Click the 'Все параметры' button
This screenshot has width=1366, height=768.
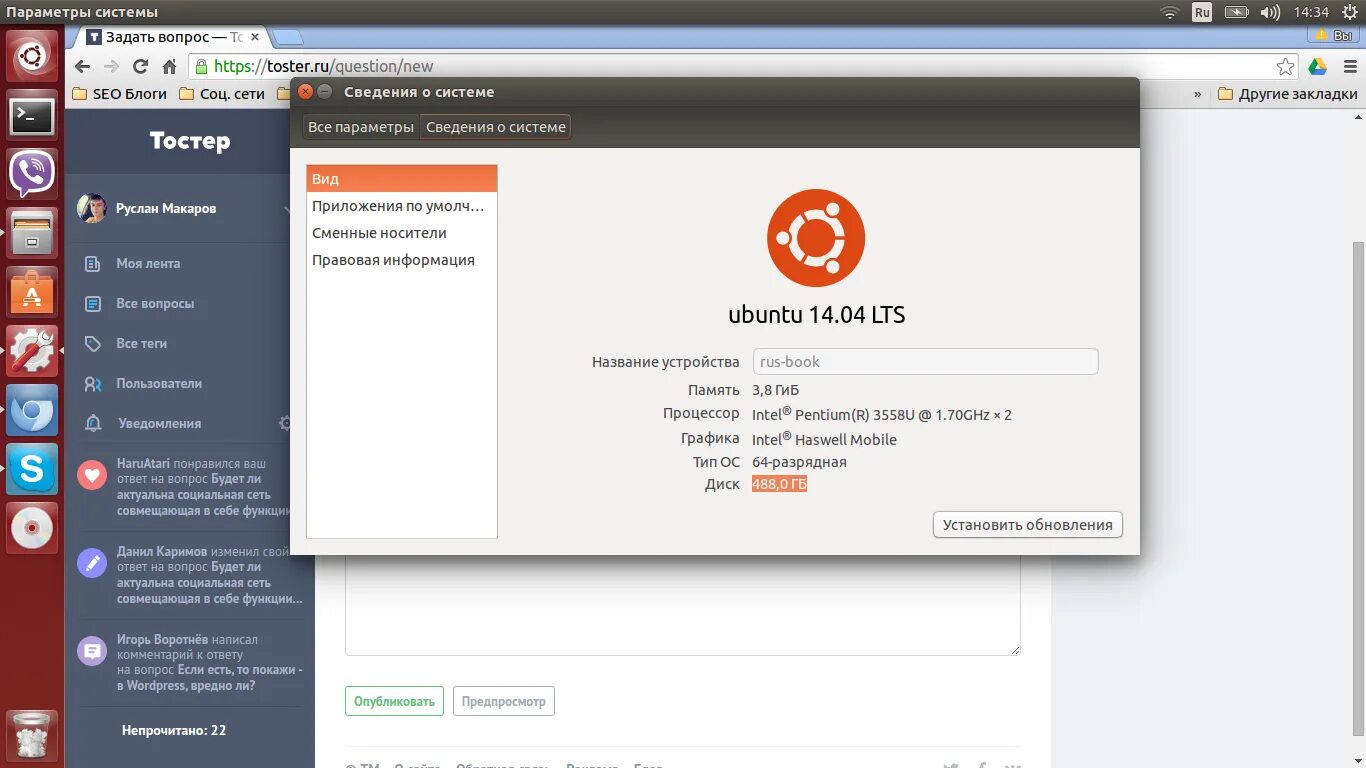(x=361, y=127)
